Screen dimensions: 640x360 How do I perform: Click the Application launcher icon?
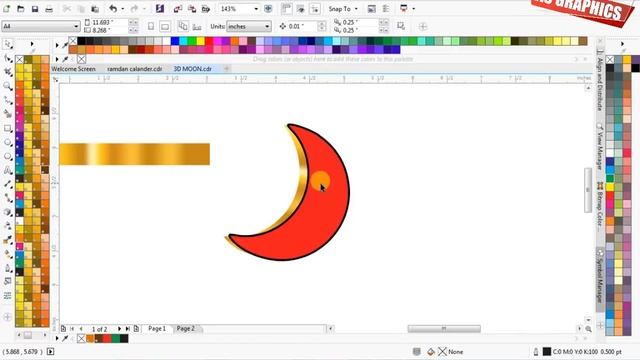pos(404,9)
